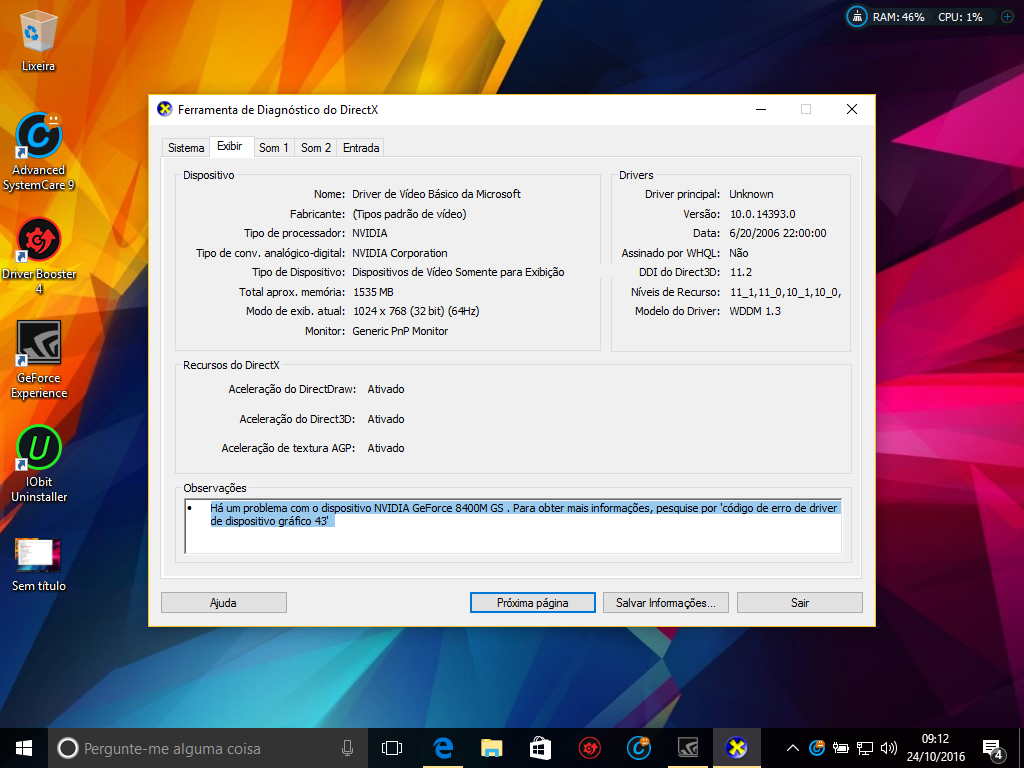Close the DirectX diagnostic window
Viewport: 1024px width, 768px height.
[852, 109]
